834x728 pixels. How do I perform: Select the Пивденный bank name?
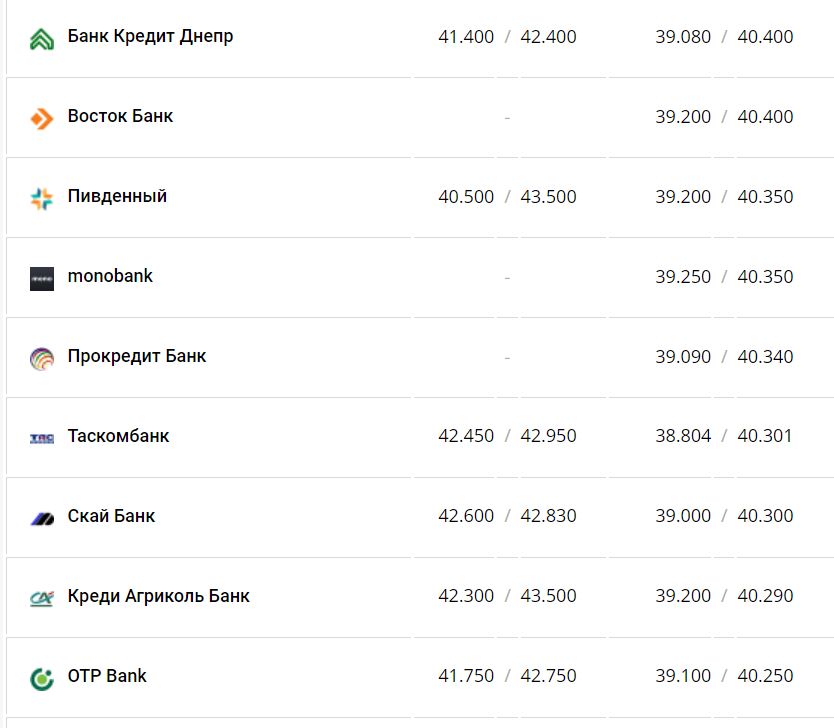tap(117, 196)
